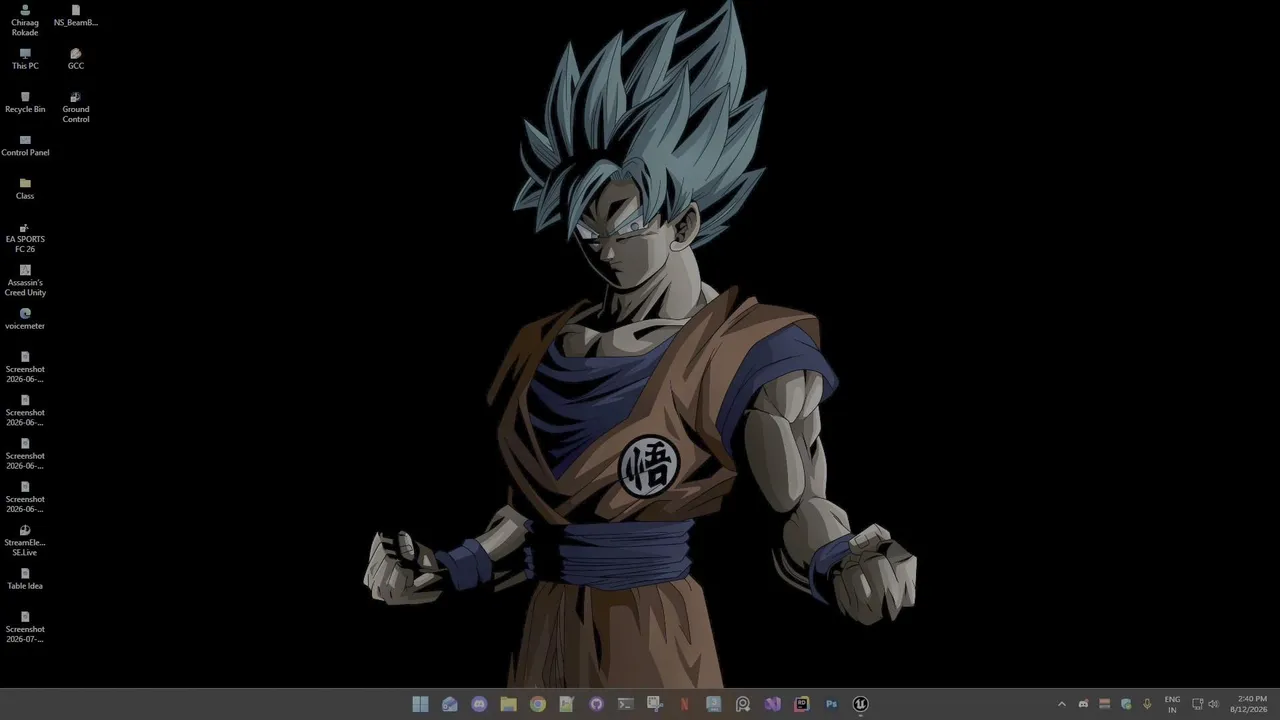This screenshot has width=1280, height=720.
Task: Select the Table Idea file
Action: point(25,579)
